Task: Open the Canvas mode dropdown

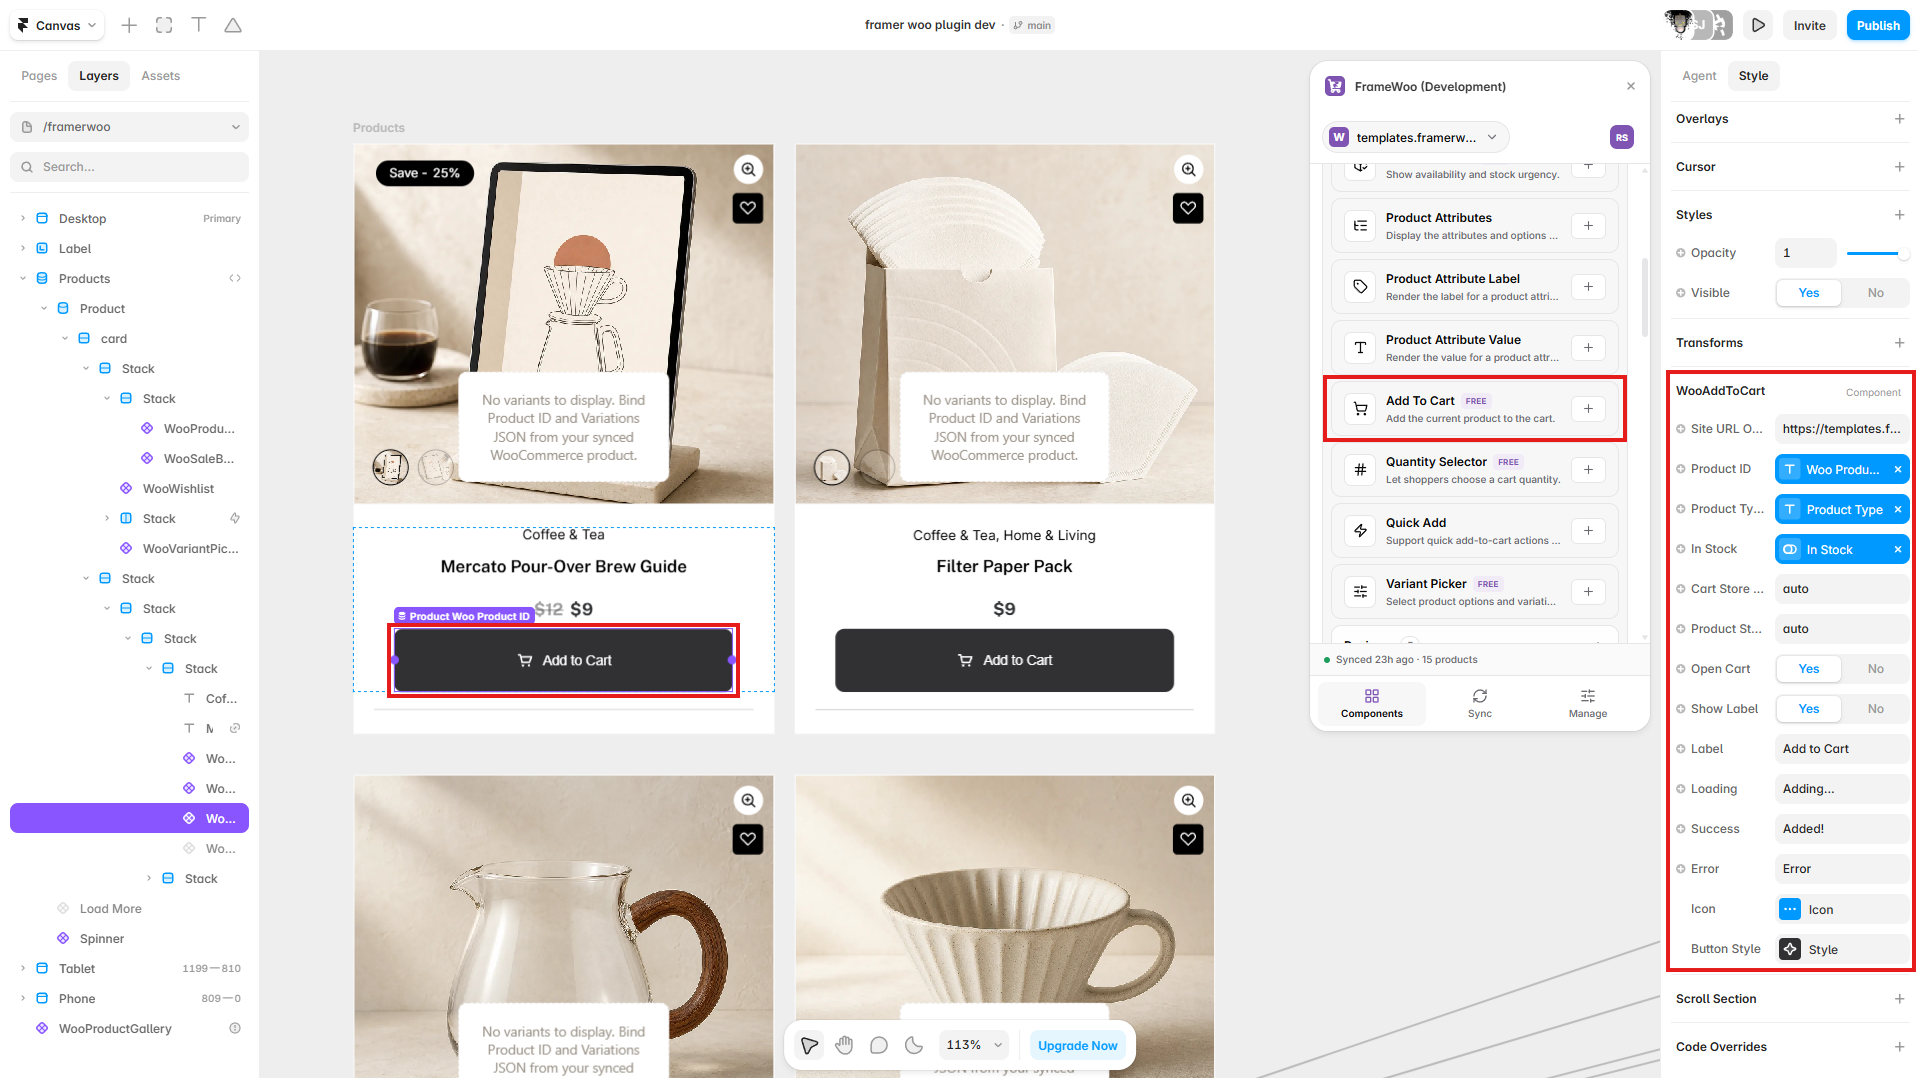Action: tap(57, 25)
